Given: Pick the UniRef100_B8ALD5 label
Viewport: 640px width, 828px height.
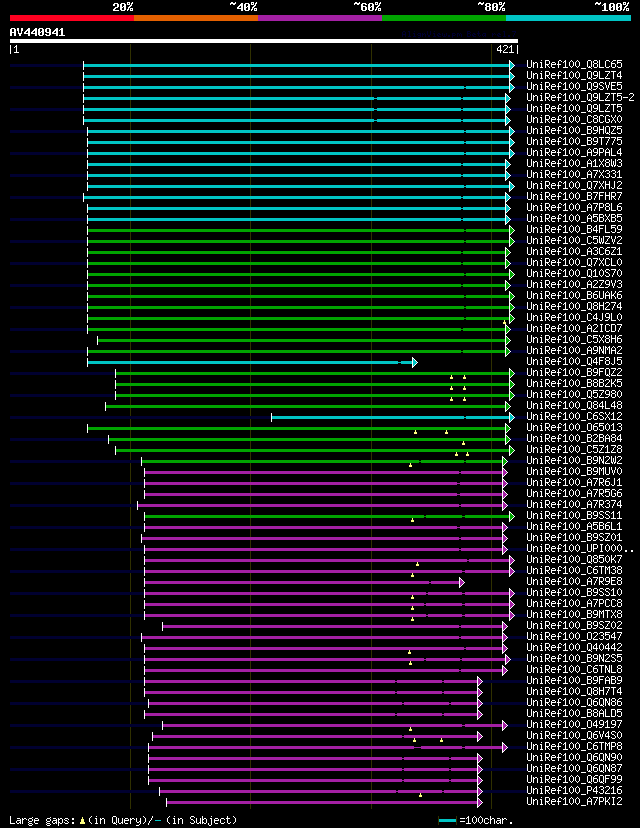Looking at the screenshot, I should click(x=575, y=713).
